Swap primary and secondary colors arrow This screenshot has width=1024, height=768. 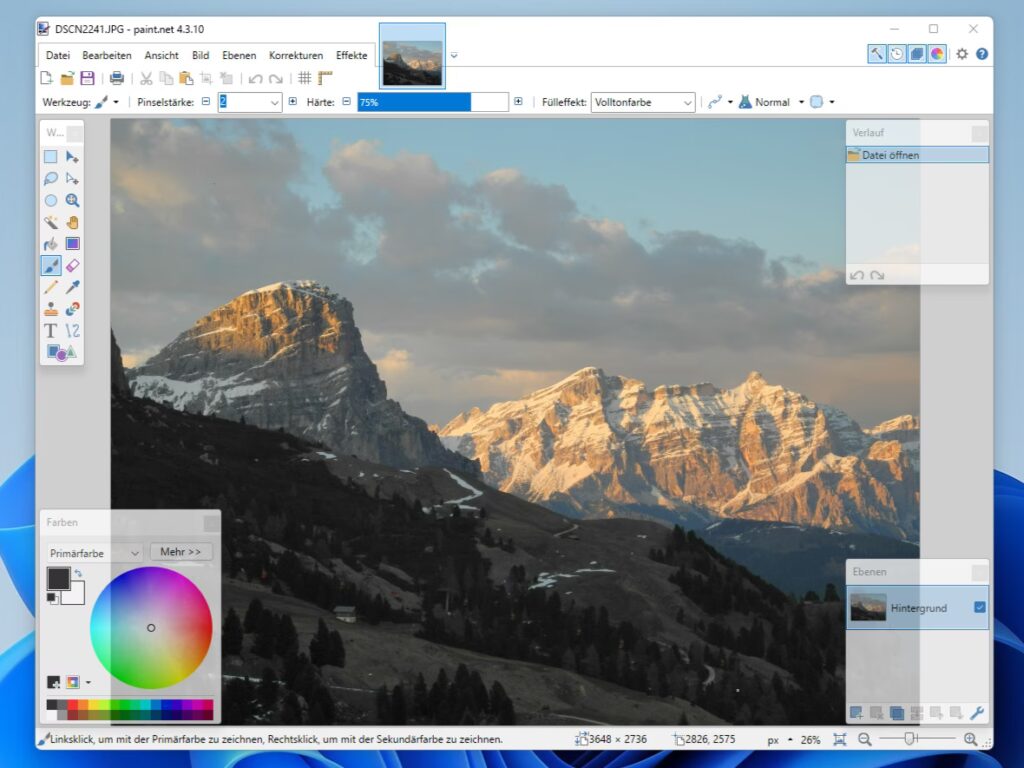click(x=78, y=573)
